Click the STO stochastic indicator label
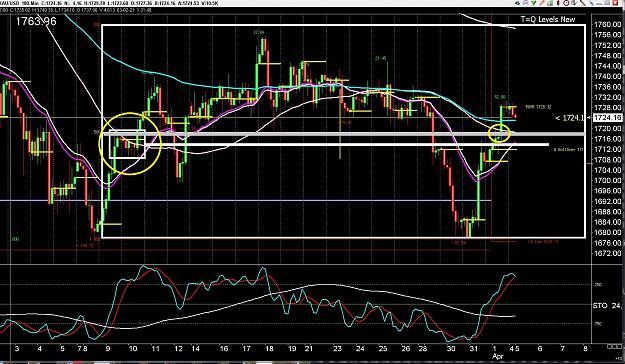 click(600, 306)
